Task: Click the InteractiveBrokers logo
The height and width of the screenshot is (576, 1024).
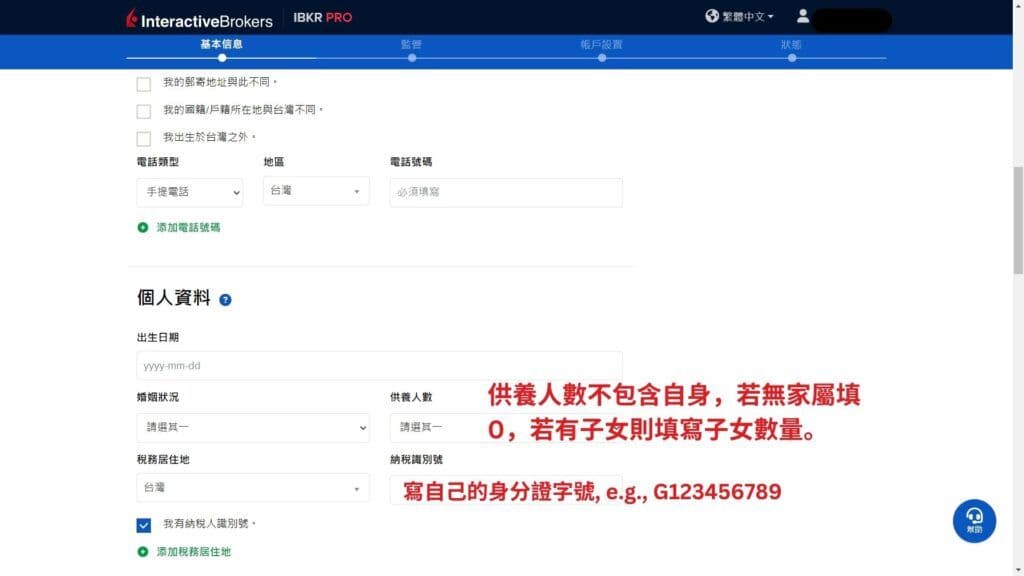Action: [x=199, y=17]
